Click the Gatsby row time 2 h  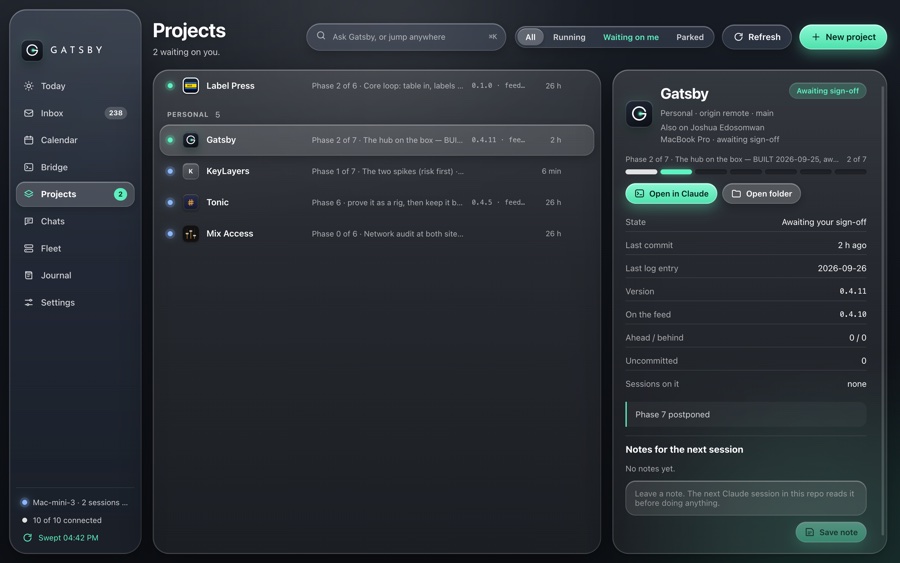click(x=556, y=140)
